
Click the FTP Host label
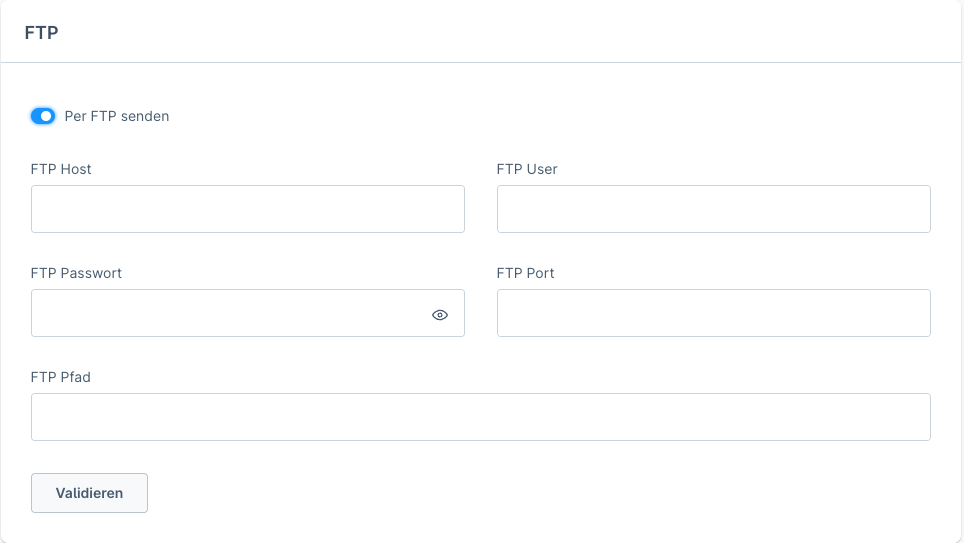click(x=61, y=169)
